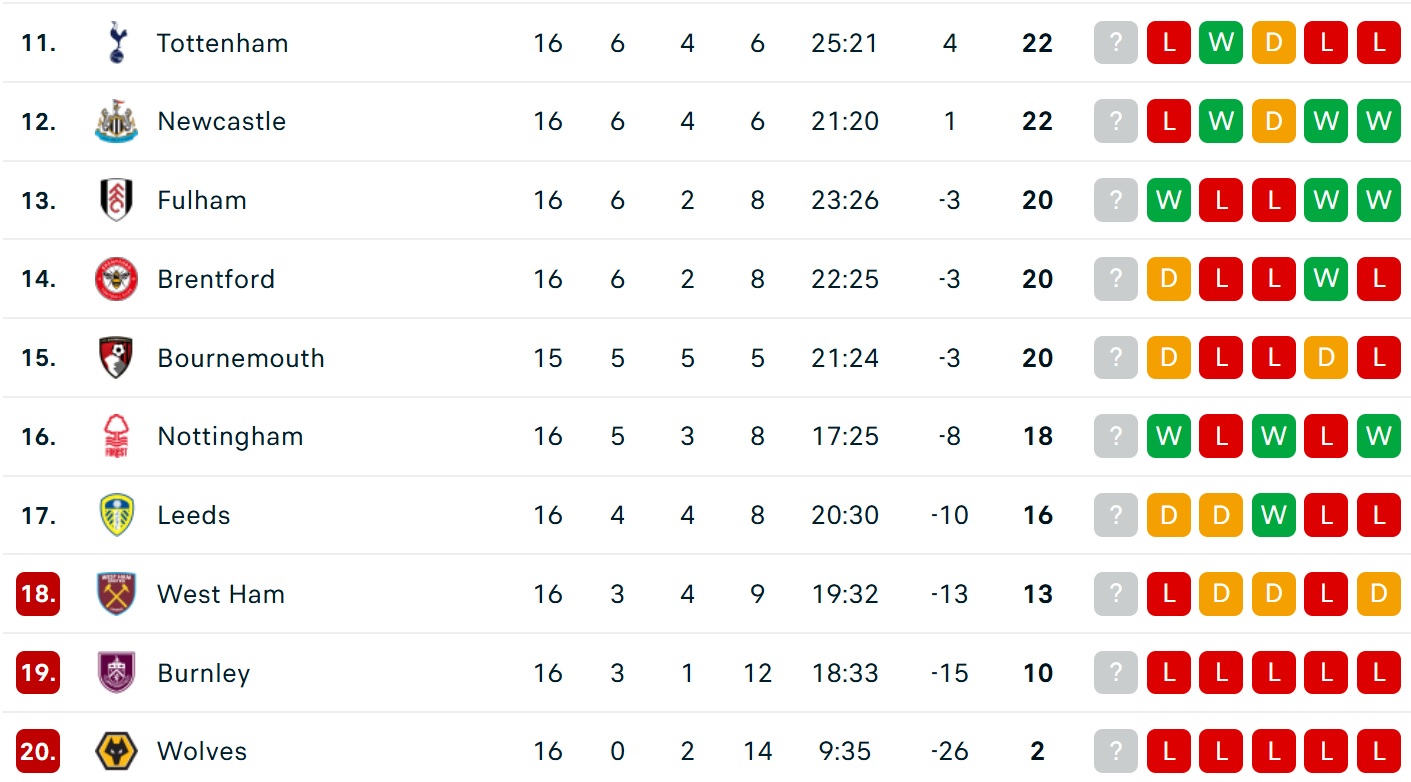Image resolution: width=1411 pixels, height=782 pixels.
Task: Click the Leeds club crest icon
Action: [117, 515]
